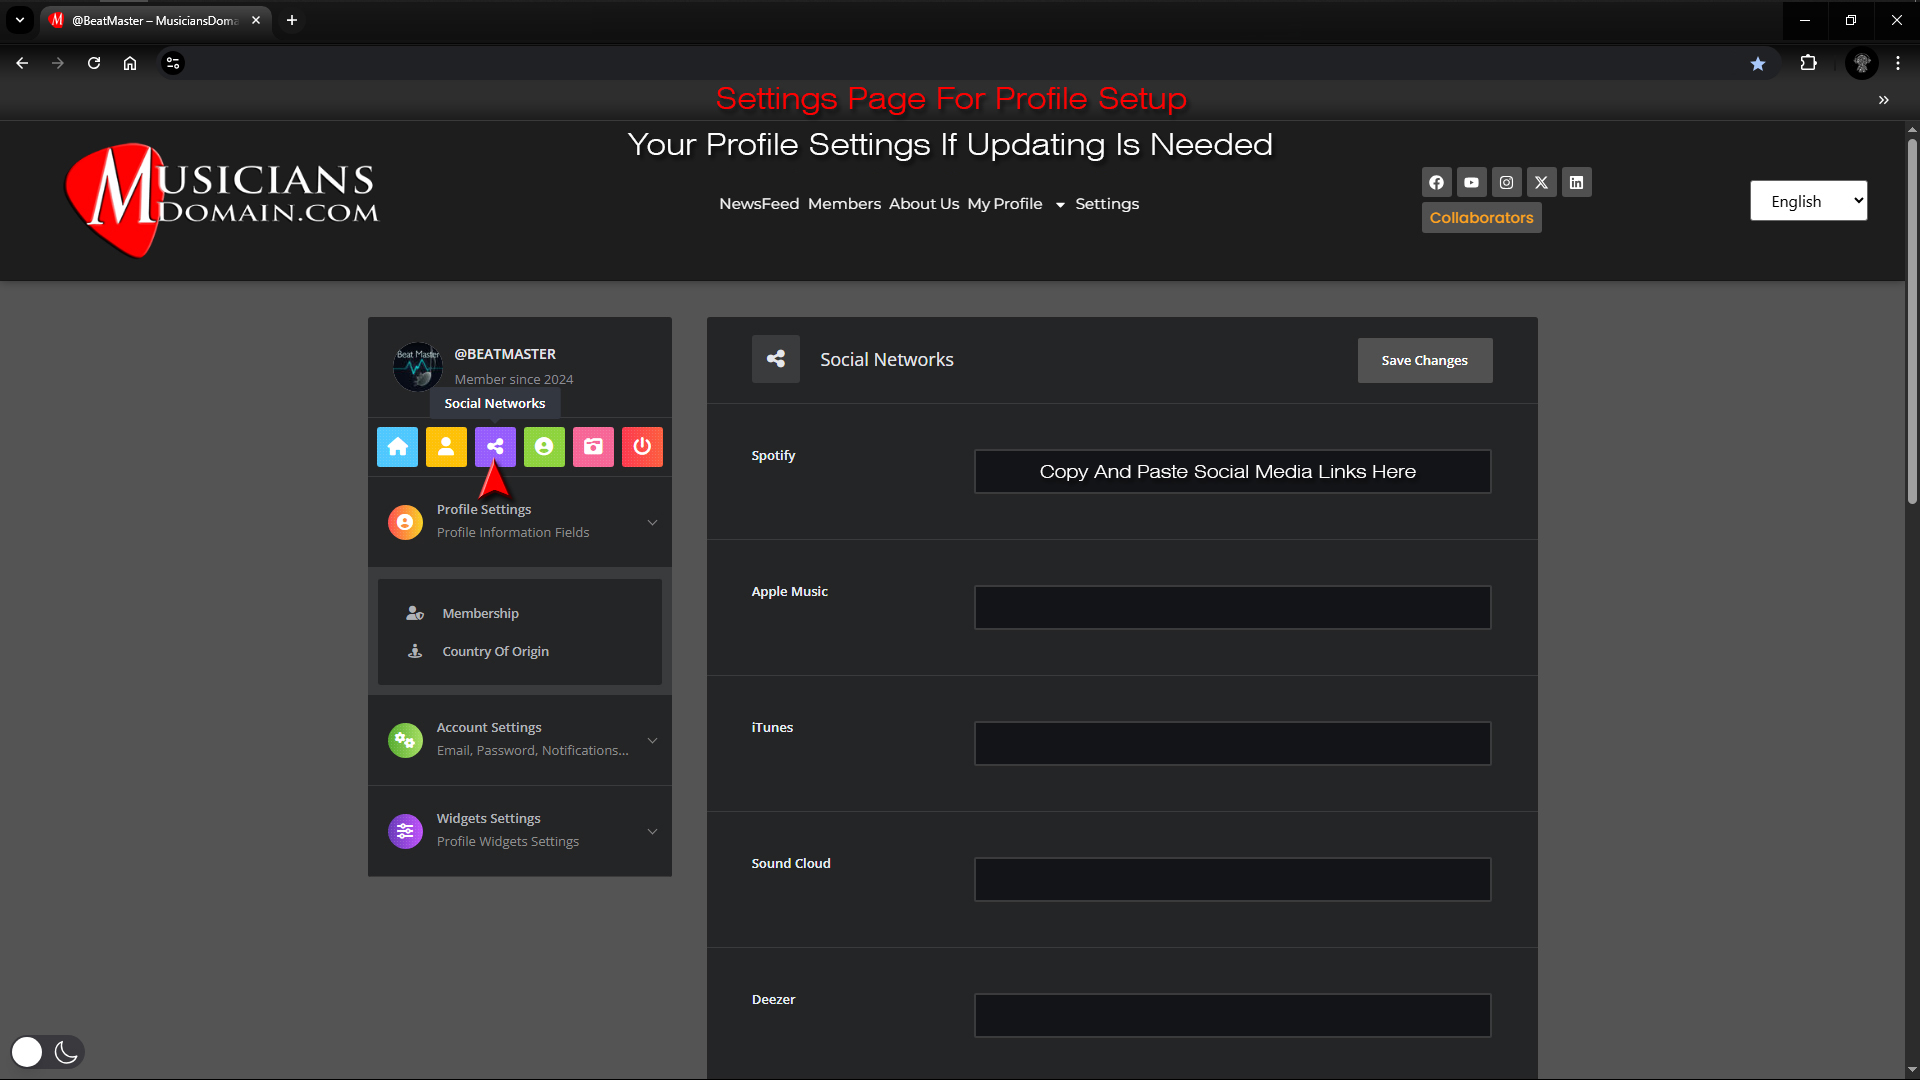Open the English language dropdown
This screenshot has width=1920, height=1080.
point(1808,201)
